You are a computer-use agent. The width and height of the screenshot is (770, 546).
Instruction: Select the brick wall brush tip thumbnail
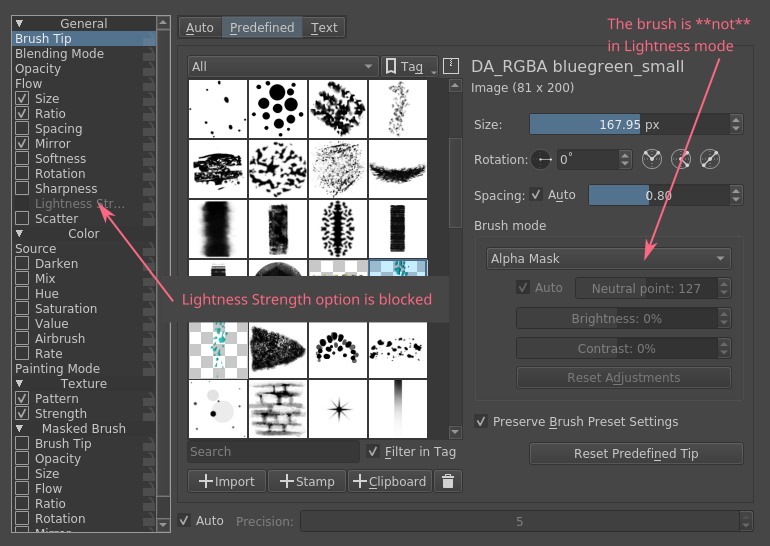click(278, 408)
